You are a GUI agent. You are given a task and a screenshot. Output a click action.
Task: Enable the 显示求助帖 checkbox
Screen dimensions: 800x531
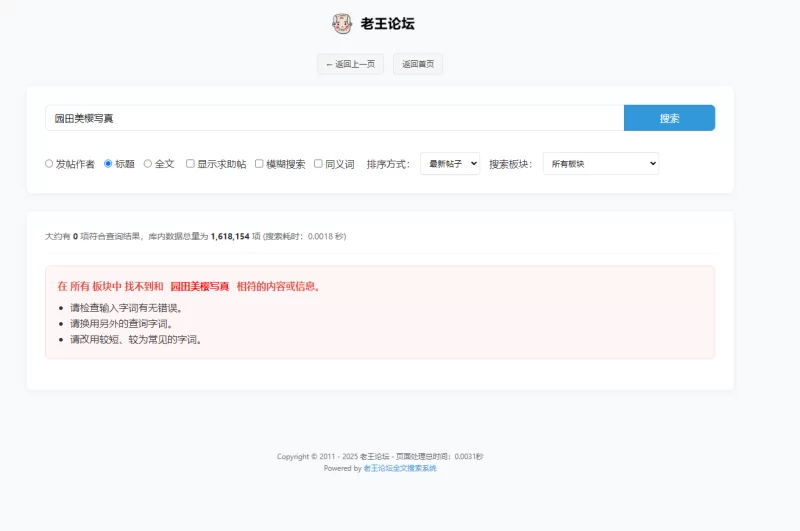pos(190,164)
